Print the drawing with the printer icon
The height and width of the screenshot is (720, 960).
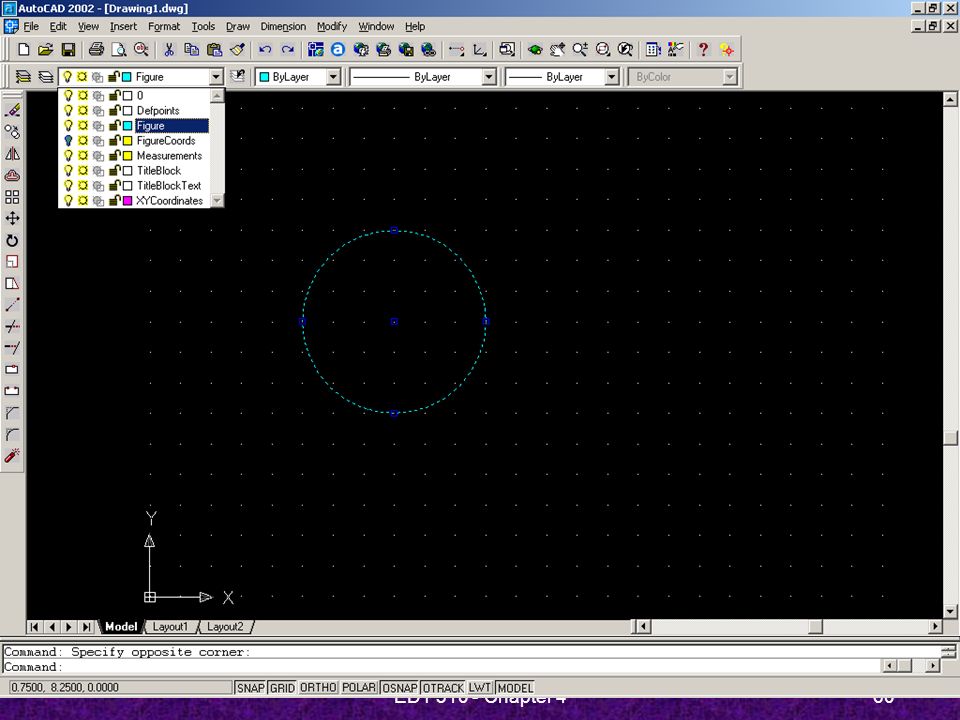96,50
